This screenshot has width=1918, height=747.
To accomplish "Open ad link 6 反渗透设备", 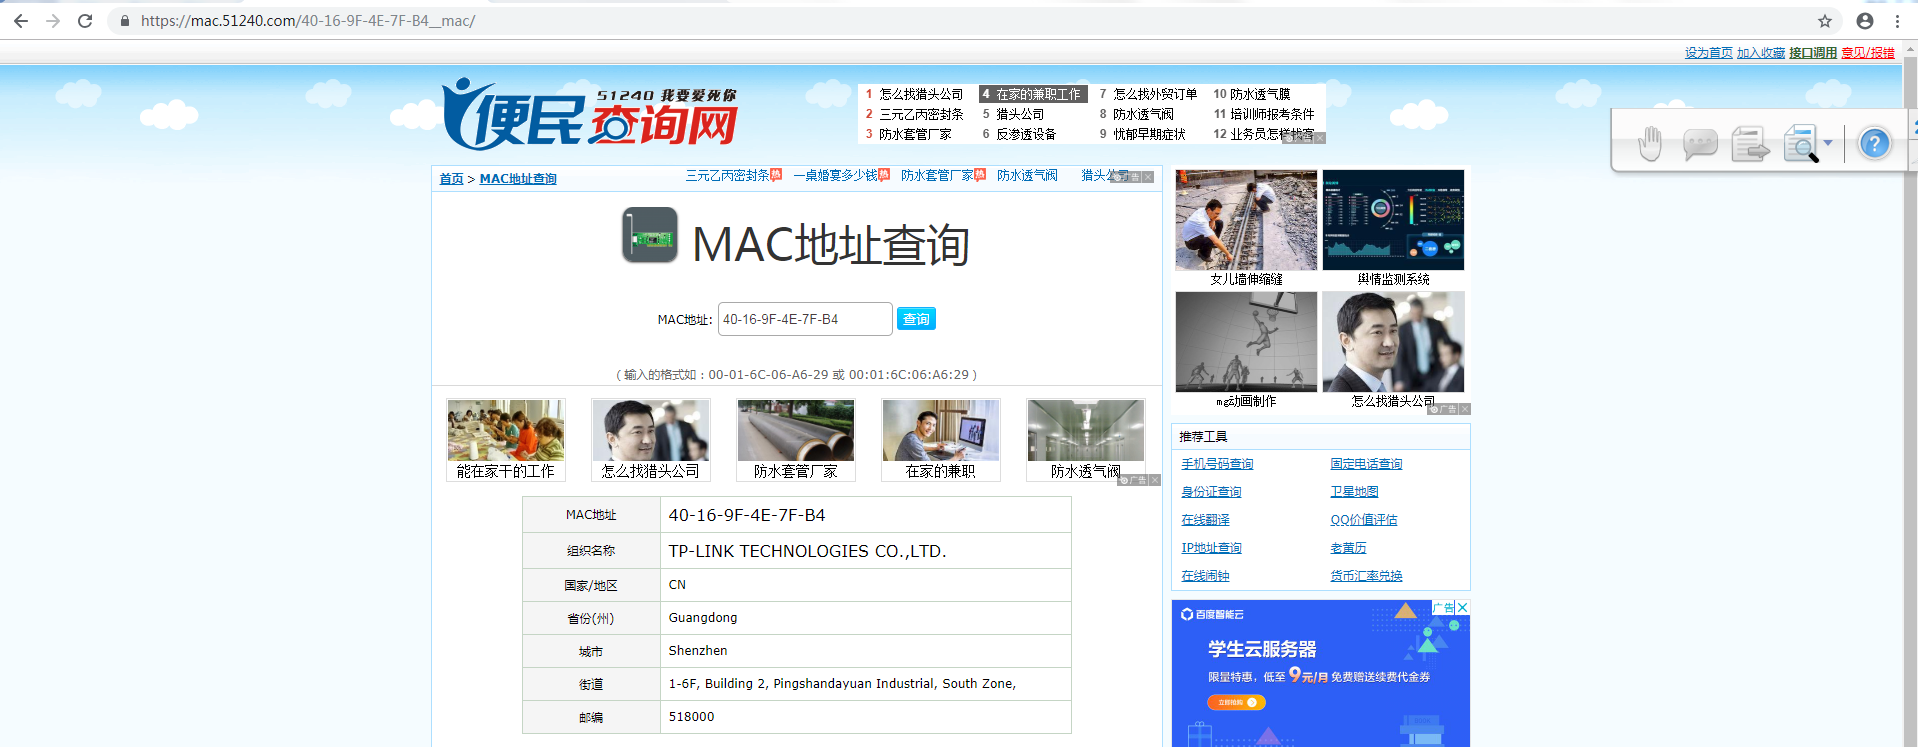I will click(x=1026, y=134).
